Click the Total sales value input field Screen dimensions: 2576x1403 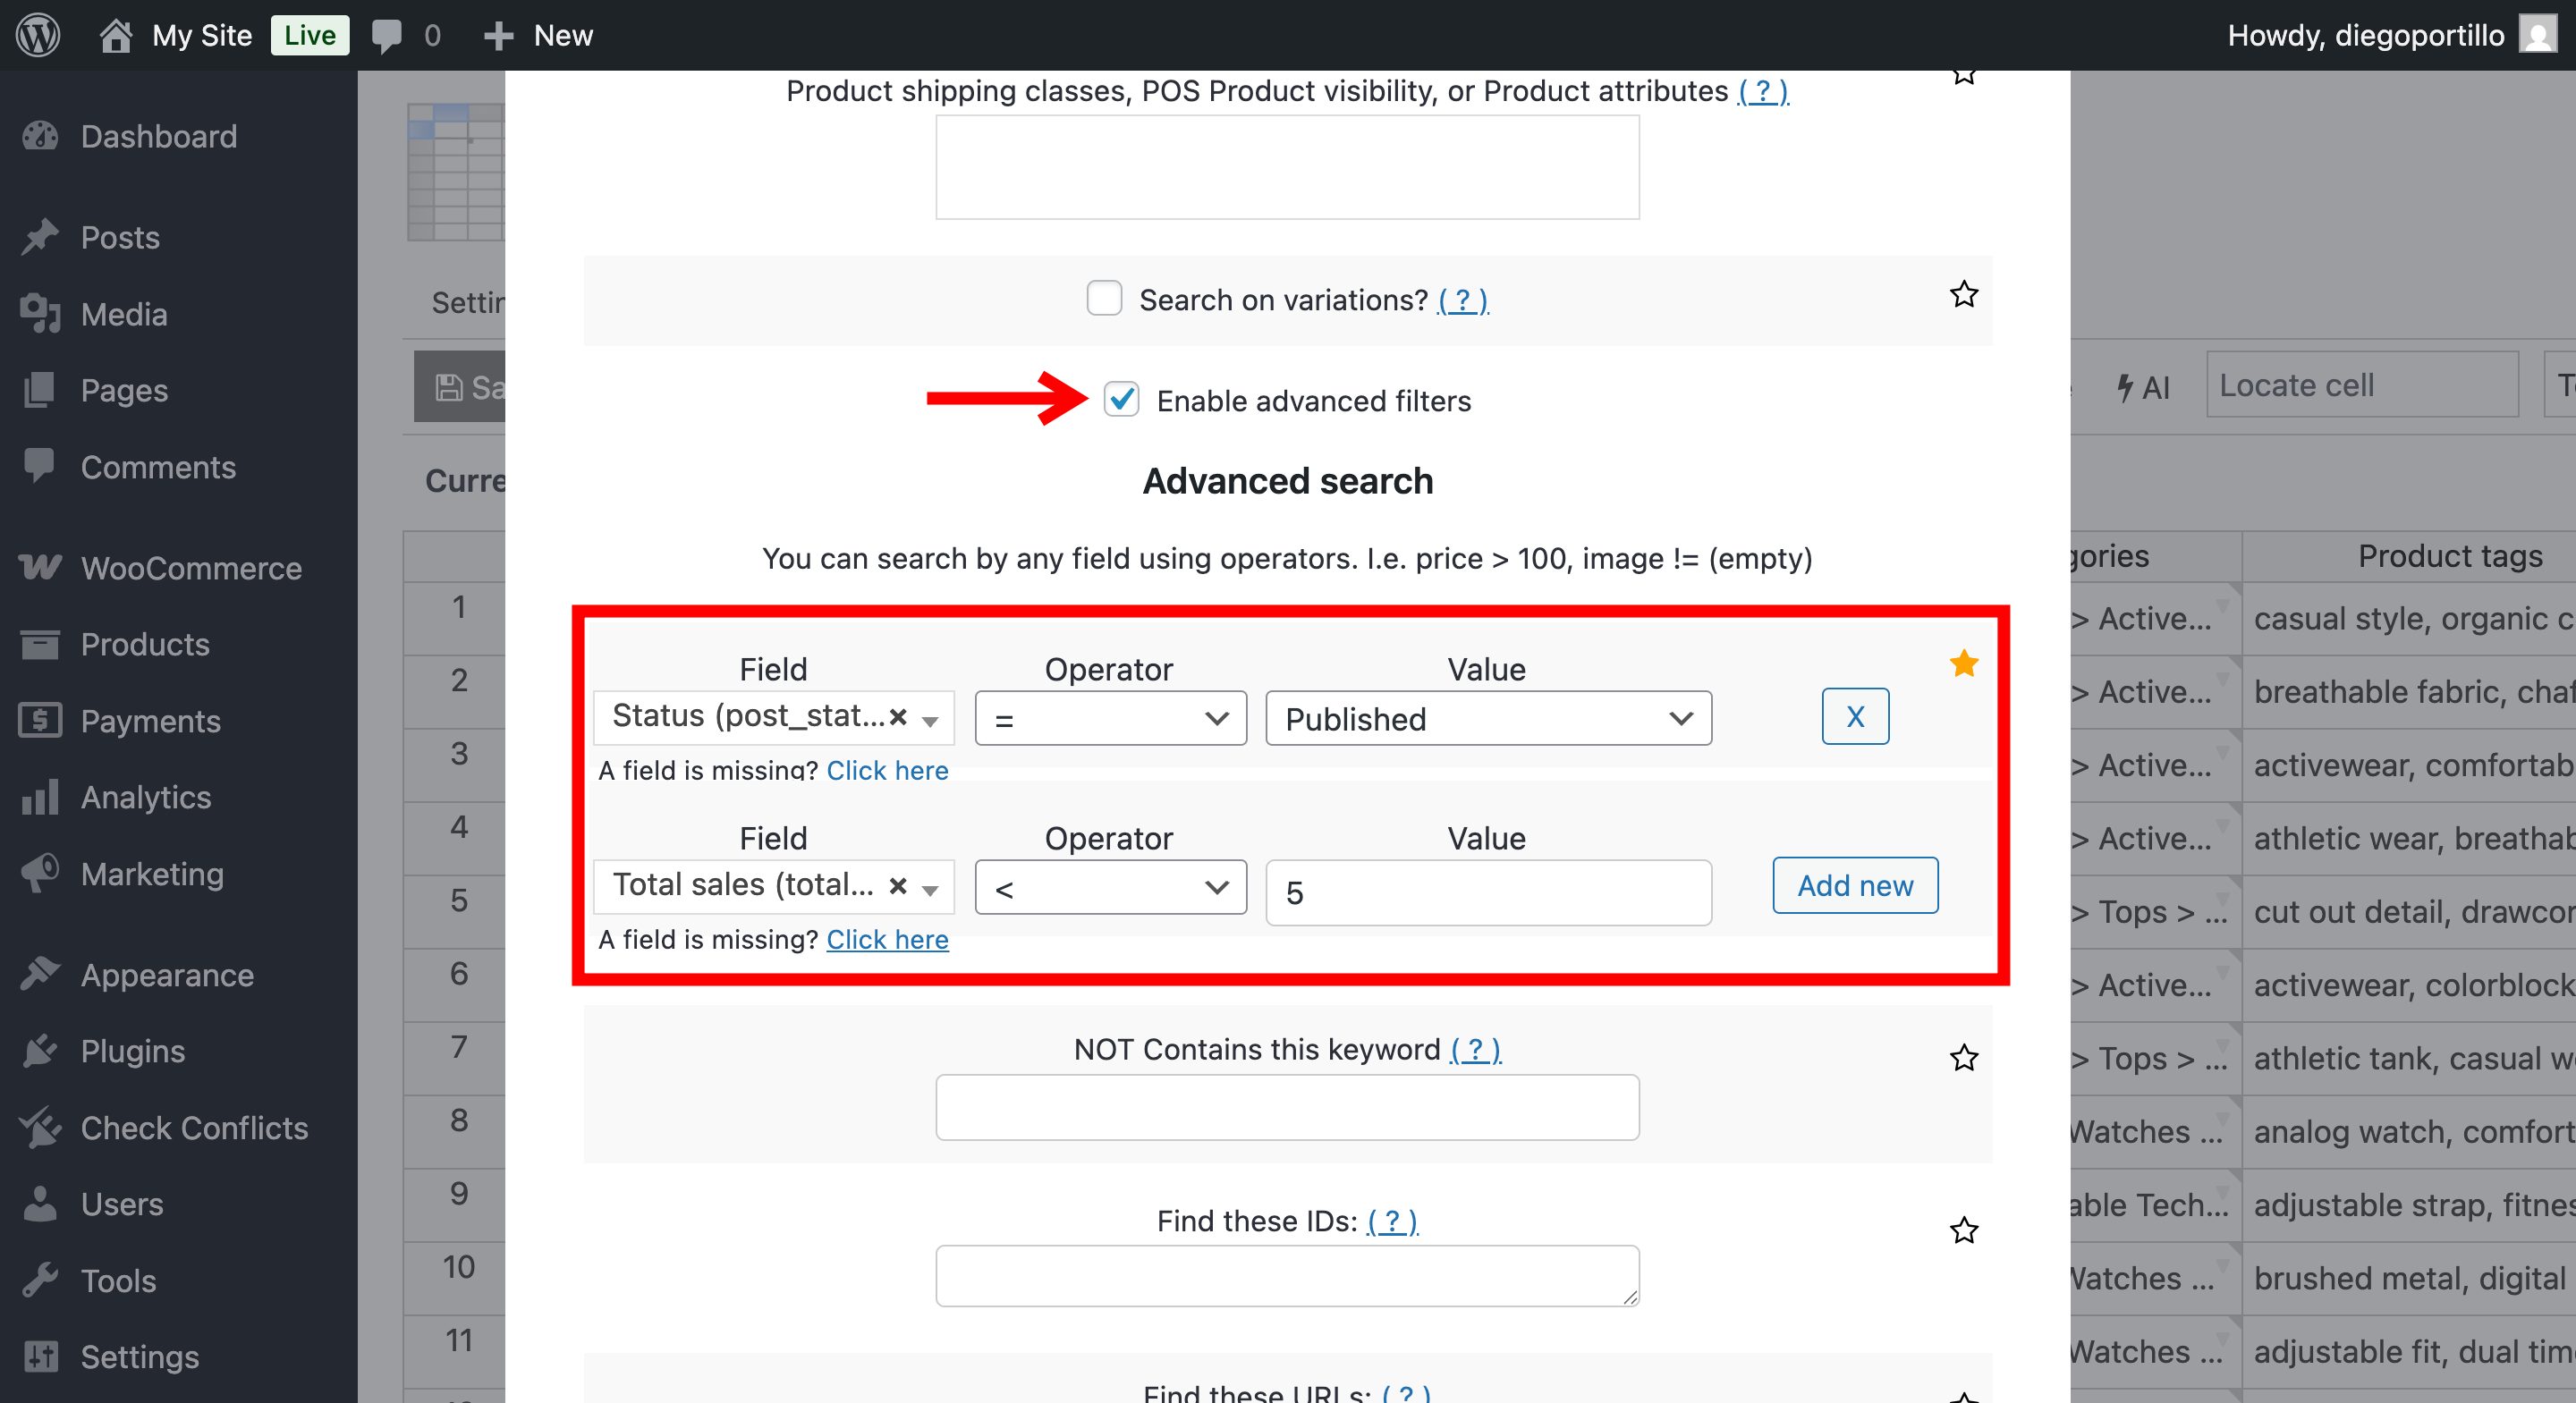tap(1487, 892)
